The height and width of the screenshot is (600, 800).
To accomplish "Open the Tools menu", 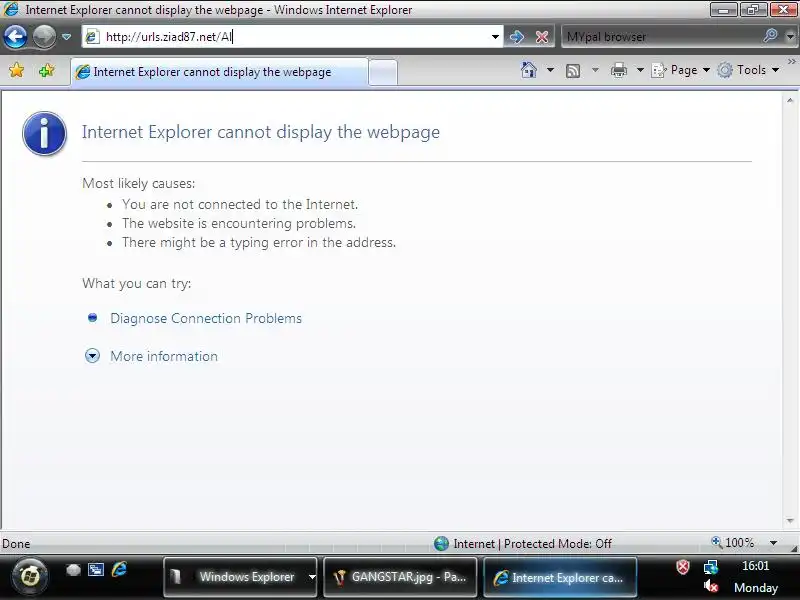I will [748, 70].
